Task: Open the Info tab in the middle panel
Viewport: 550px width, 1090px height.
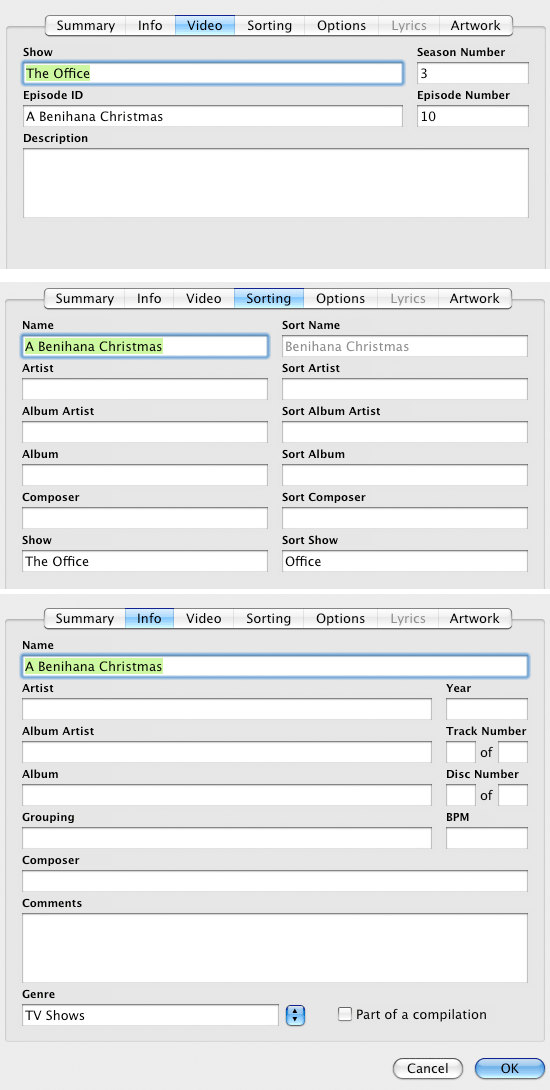Action: pyautogui.click(x=149, y=298)
